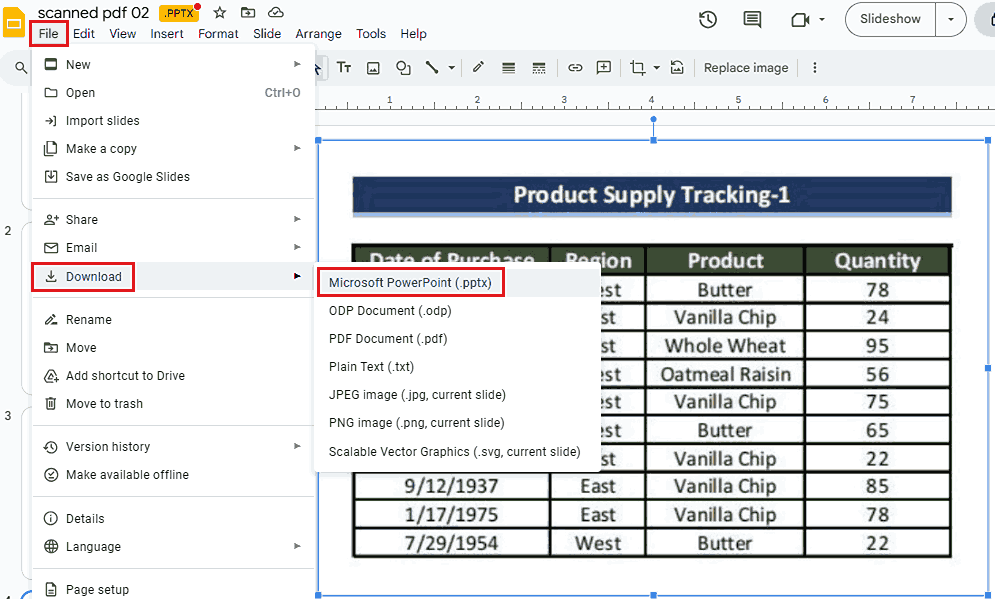Viewport: 995px width, 599px height.
Task: Expand the Share submenu
Action: pyautogui.click(x=297, y=219)
